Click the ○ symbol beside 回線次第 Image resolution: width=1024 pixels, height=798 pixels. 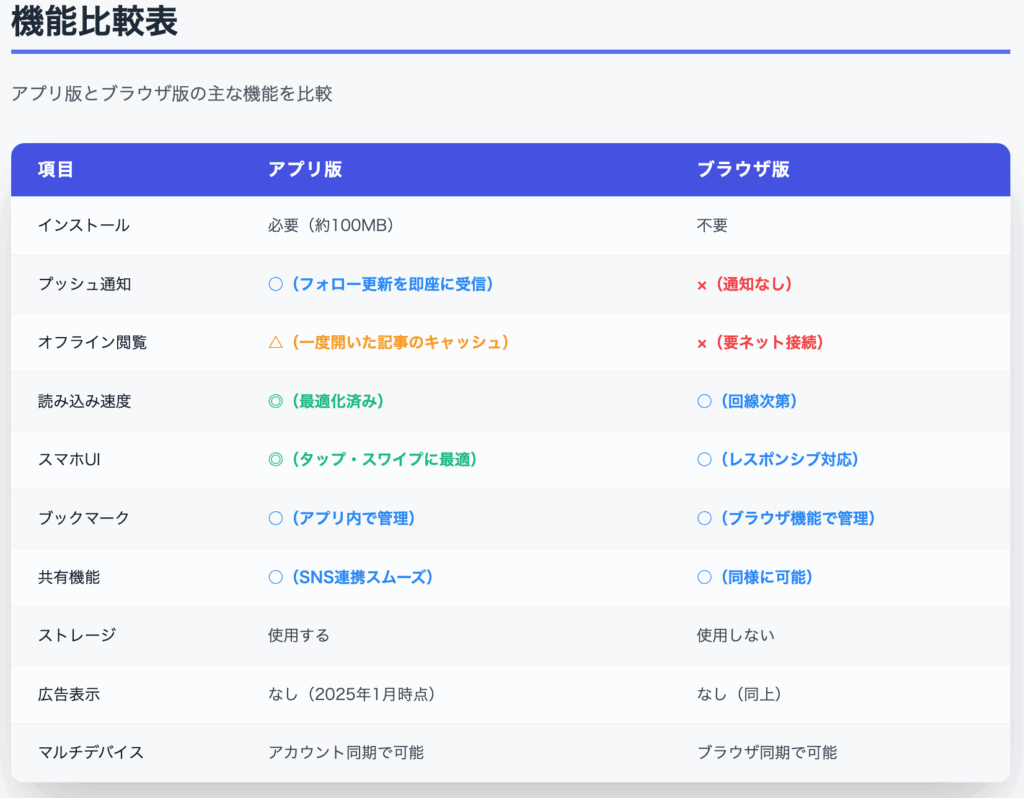(x=704, y=401)
